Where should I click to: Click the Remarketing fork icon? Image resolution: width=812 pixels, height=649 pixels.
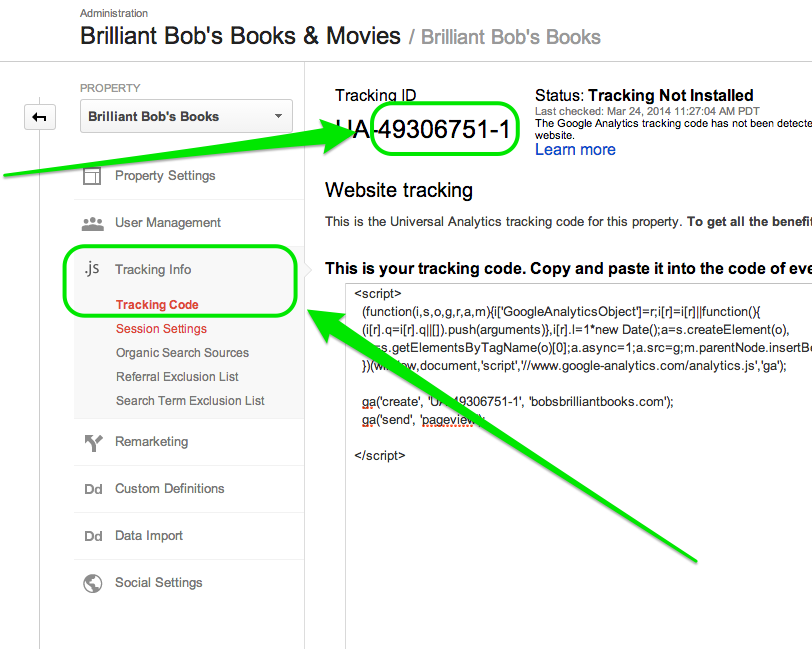[93, 443]
